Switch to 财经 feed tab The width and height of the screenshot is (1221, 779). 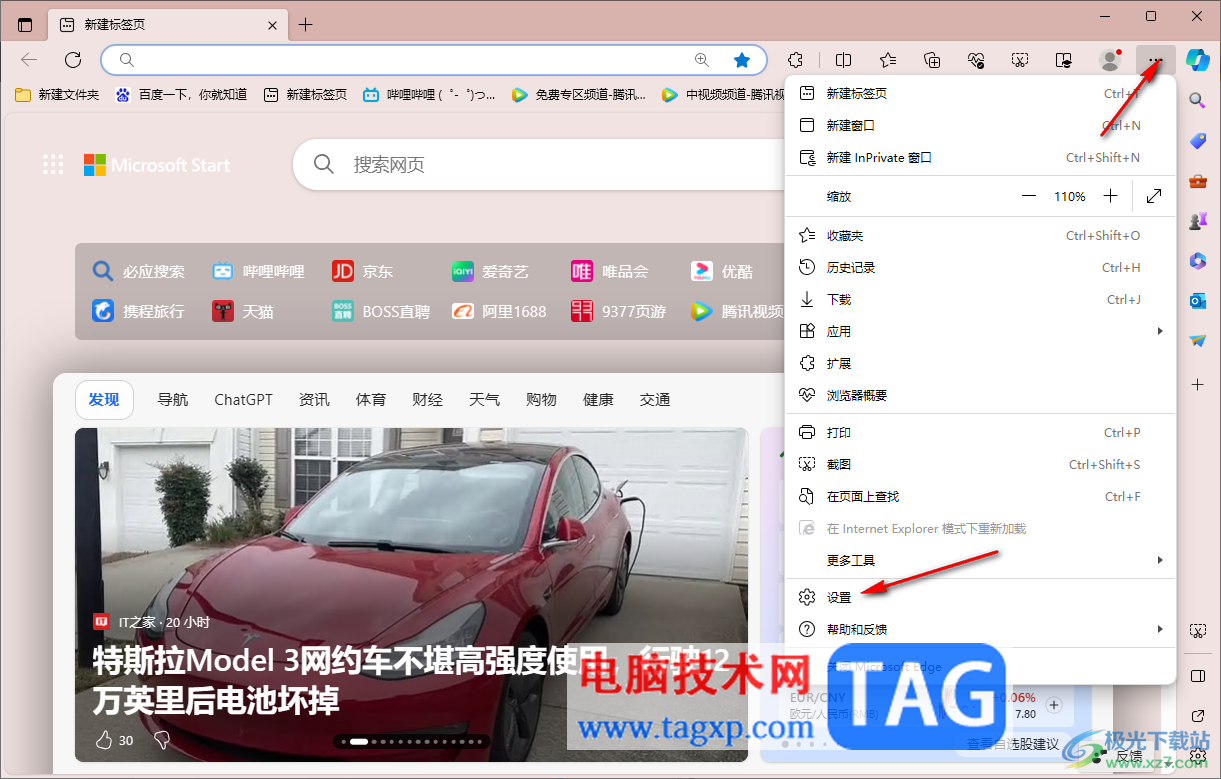(427, 400)
